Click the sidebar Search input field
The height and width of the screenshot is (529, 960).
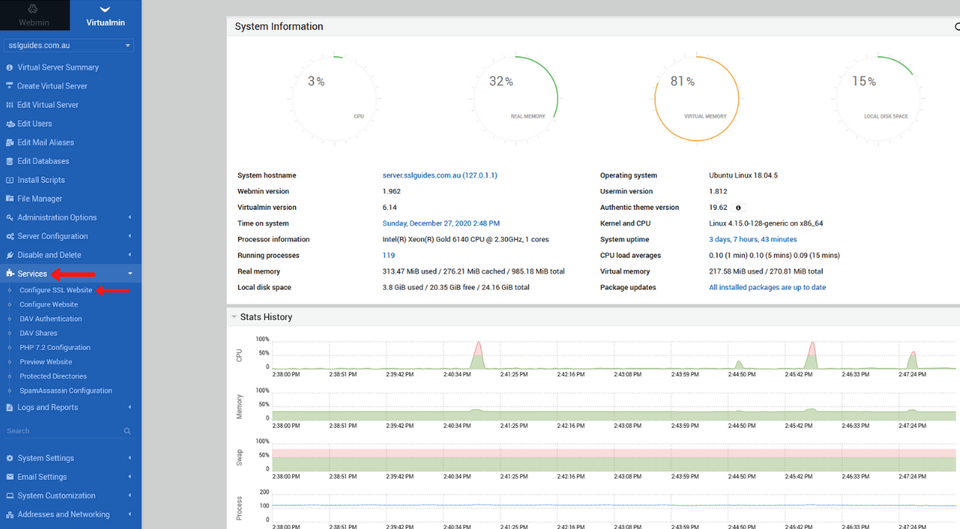point(60,431)
